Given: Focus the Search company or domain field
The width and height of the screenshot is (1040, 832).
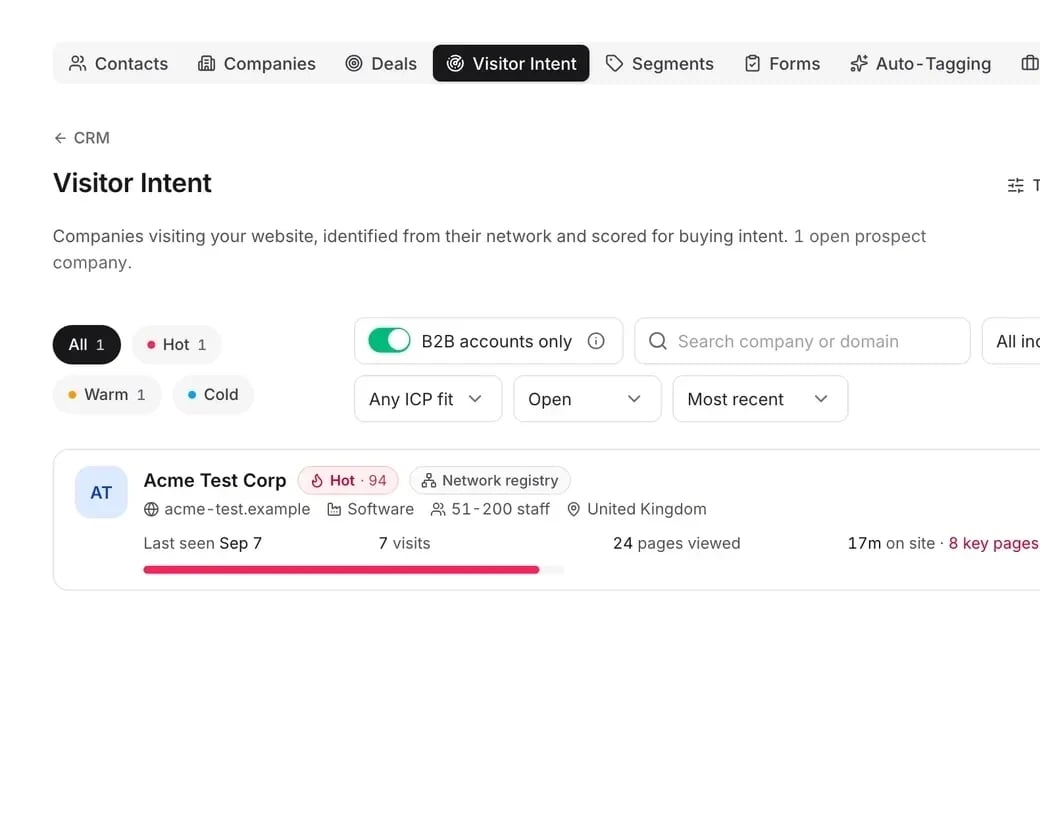Looking at the screenshot, I should (x=802, y=341).
